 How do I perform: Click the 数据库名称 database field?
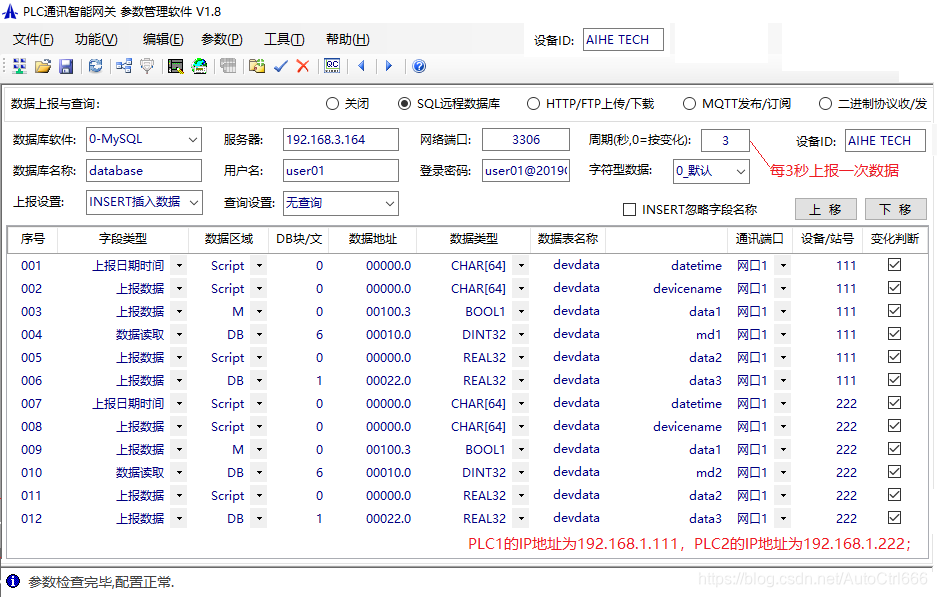coord(144,171)
